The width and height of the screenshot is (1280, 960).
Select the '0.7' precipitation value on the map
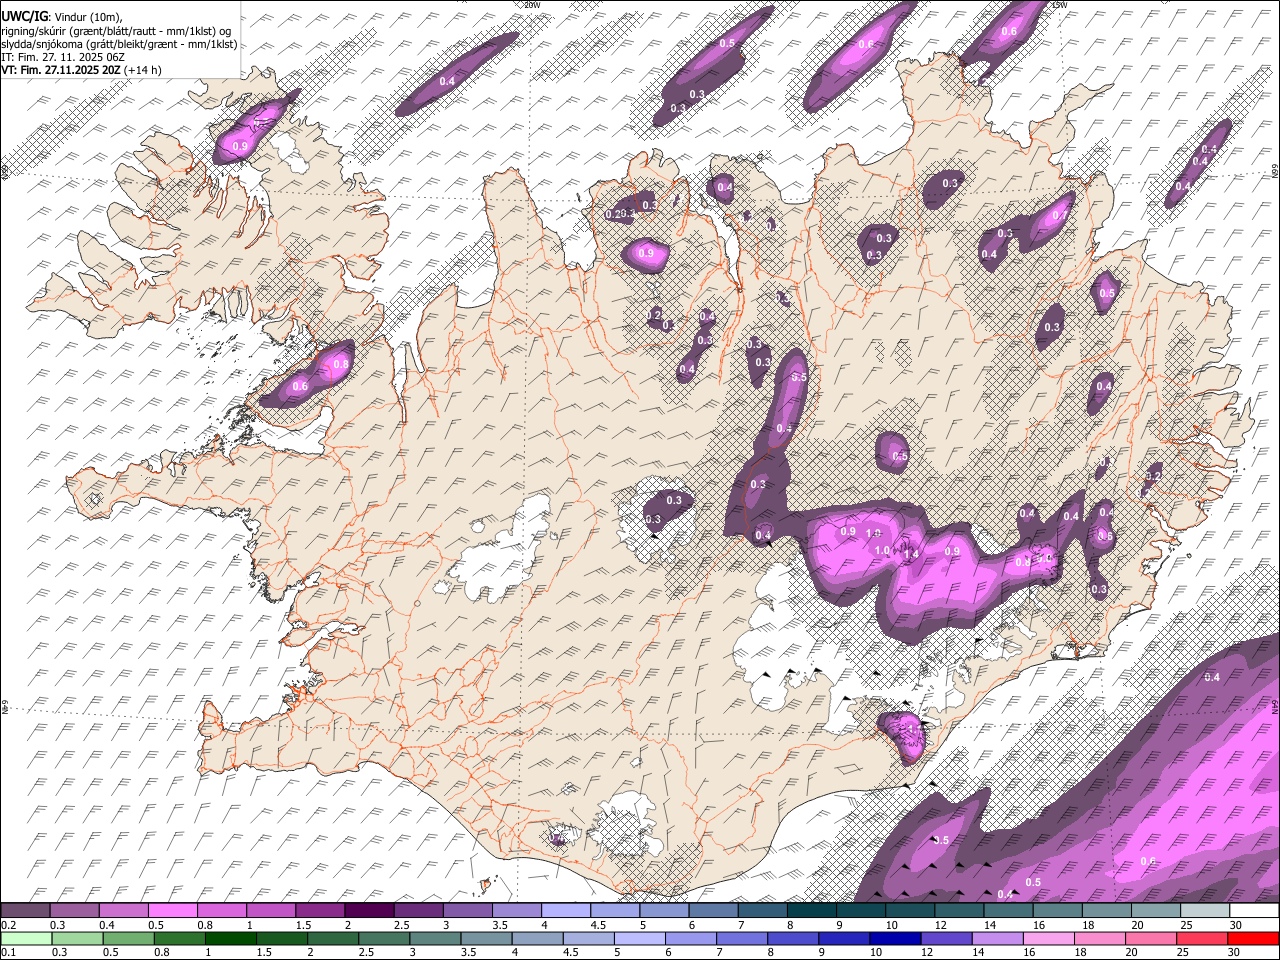point(1060,214)
